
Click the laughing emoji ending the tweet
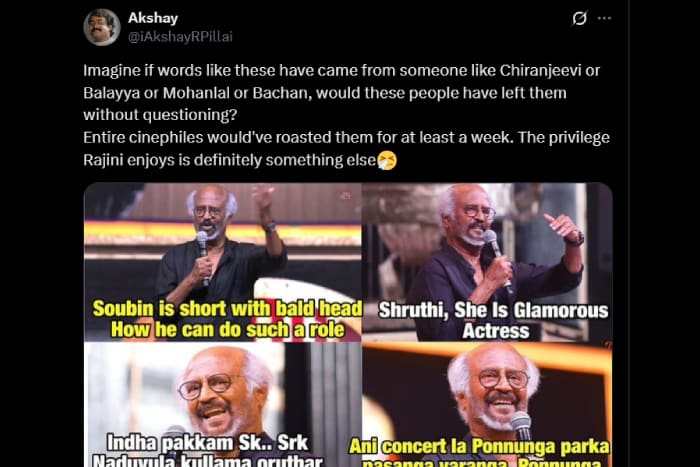click(387, 160)
